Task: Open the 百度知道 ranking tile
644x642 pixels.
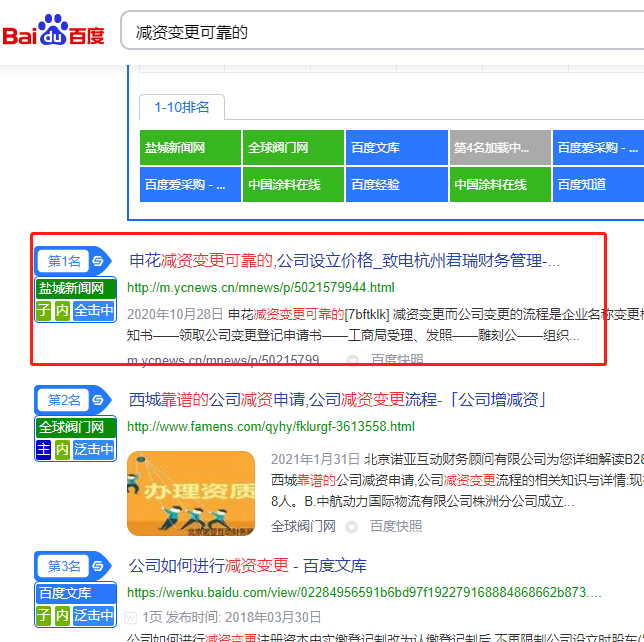Action: 598,184
